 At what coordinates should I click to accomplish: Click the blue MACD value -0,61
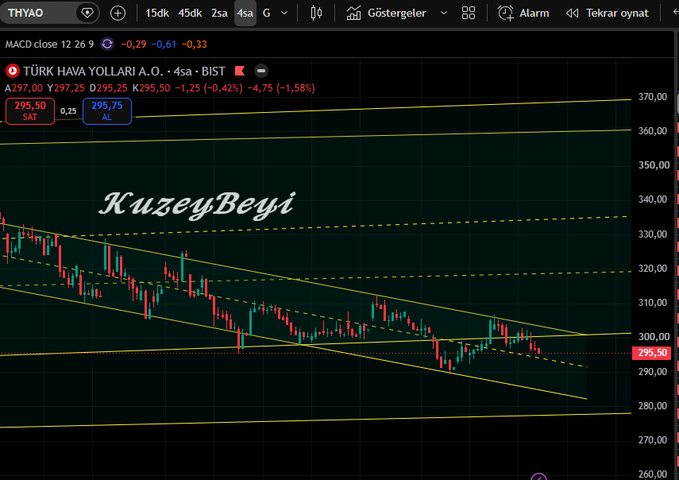[x=164, y=44]
